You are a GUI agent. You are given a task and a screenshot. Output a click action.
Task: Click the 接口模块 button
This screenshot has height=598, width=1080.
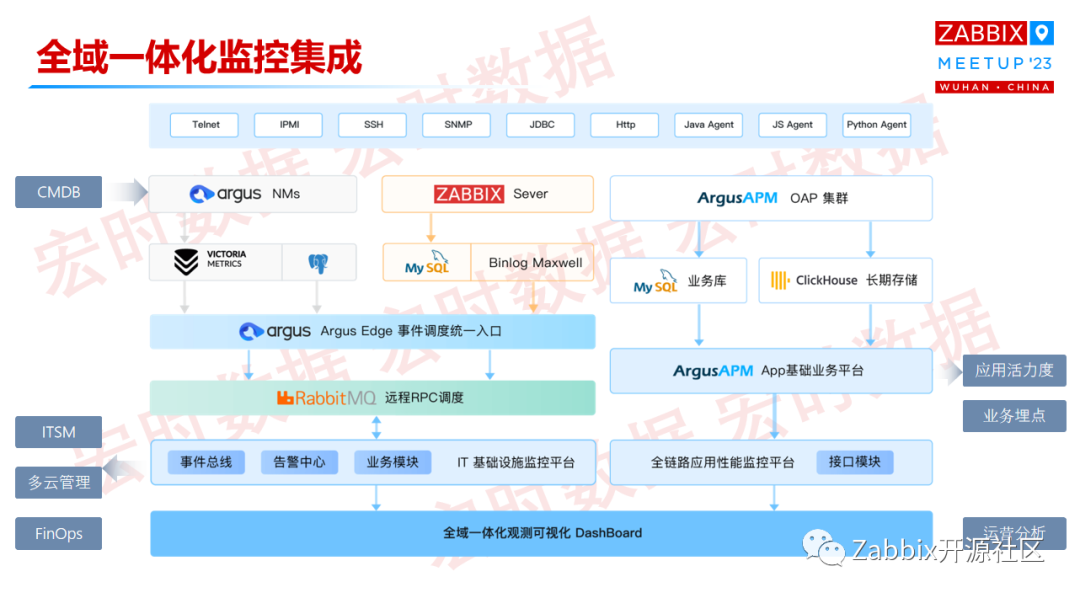pos(854,462)
